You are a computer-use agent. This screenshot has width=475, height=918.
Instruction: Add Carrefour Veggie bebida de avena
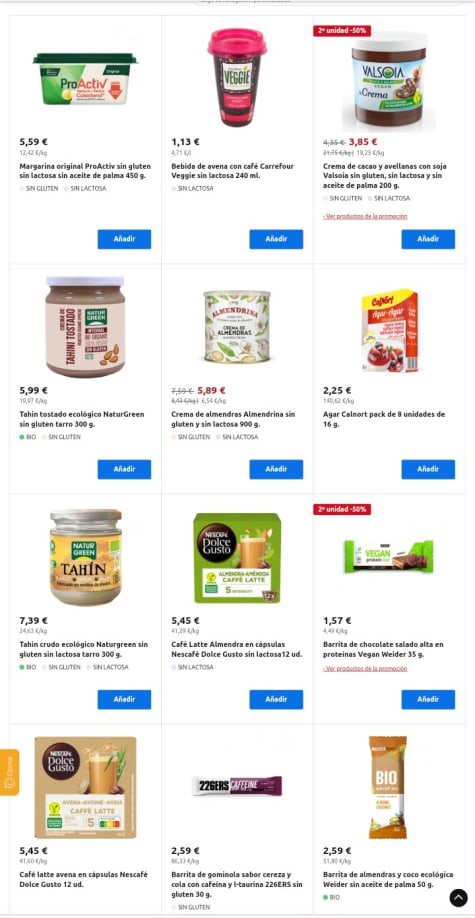click(x=276, y=239)
